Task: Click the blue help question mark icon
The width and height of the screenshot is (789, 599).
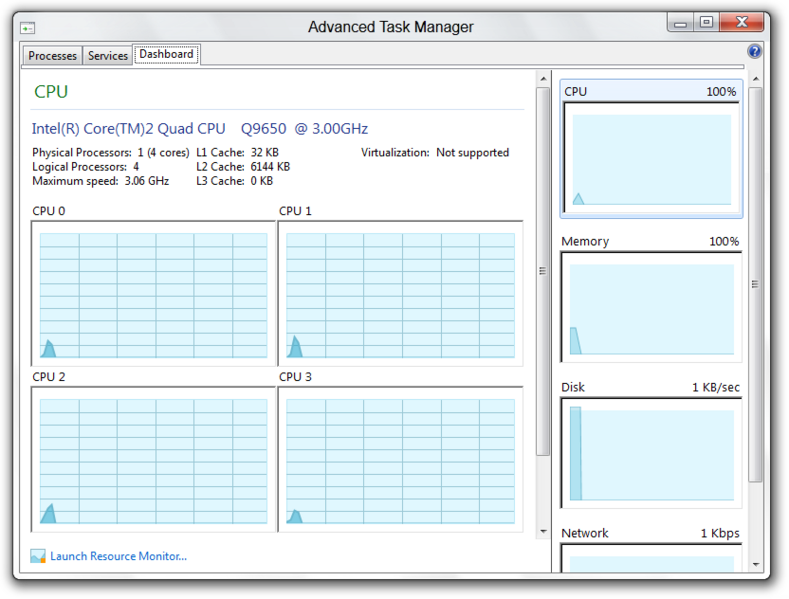Action: pos(755,51)
